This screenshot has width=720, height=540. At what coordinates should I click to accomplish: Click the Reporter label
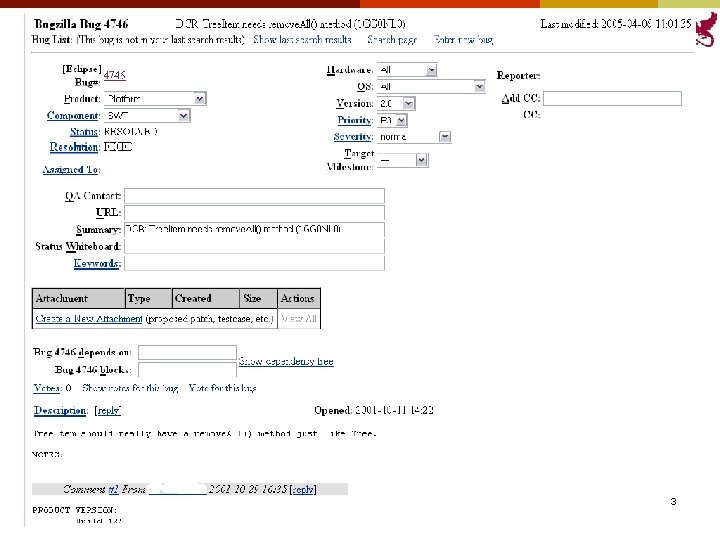coord(518,75)
